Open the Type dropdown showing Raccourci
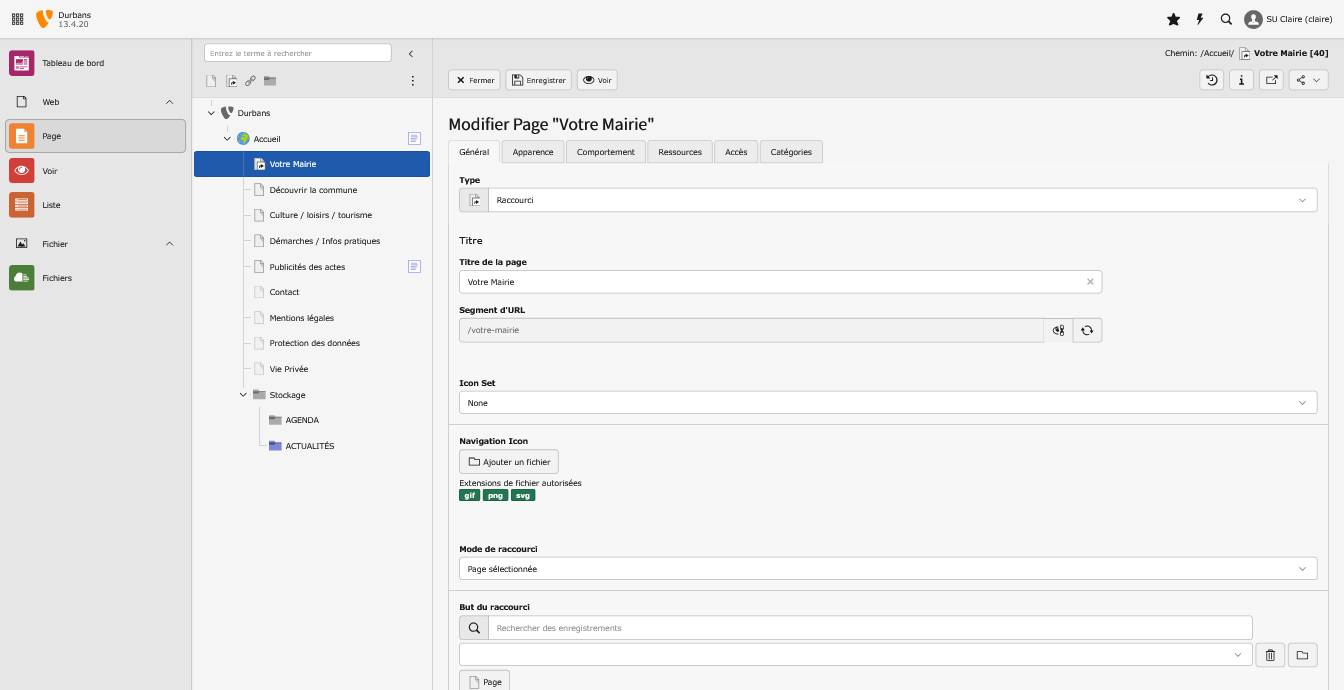 click(888, 200)
